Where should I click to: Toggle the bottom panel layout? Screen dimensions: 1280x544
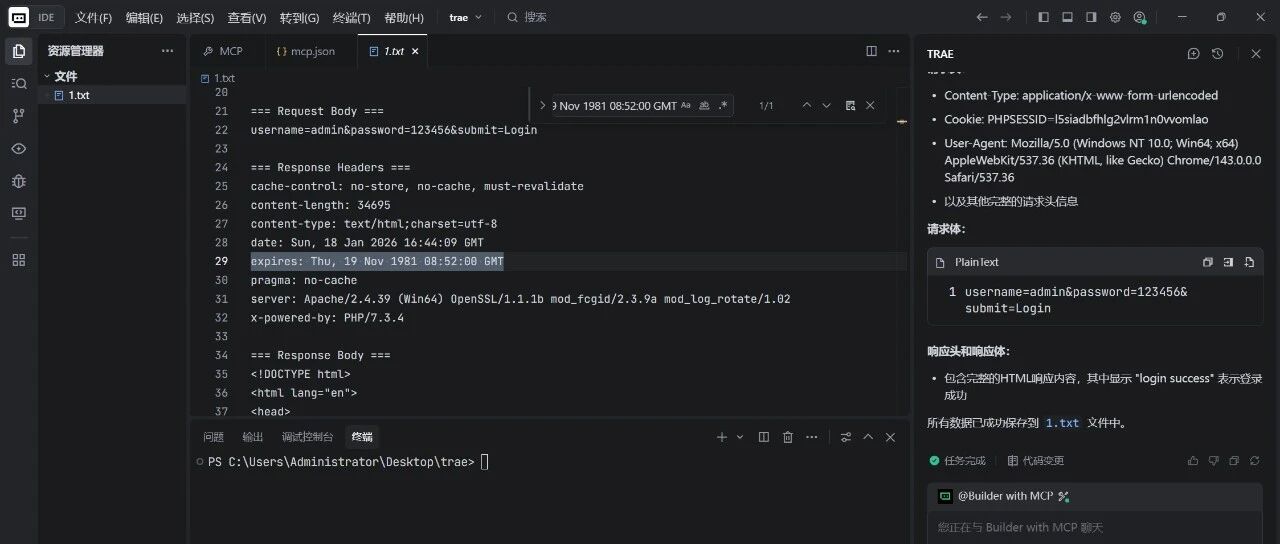pos(1067,17)
